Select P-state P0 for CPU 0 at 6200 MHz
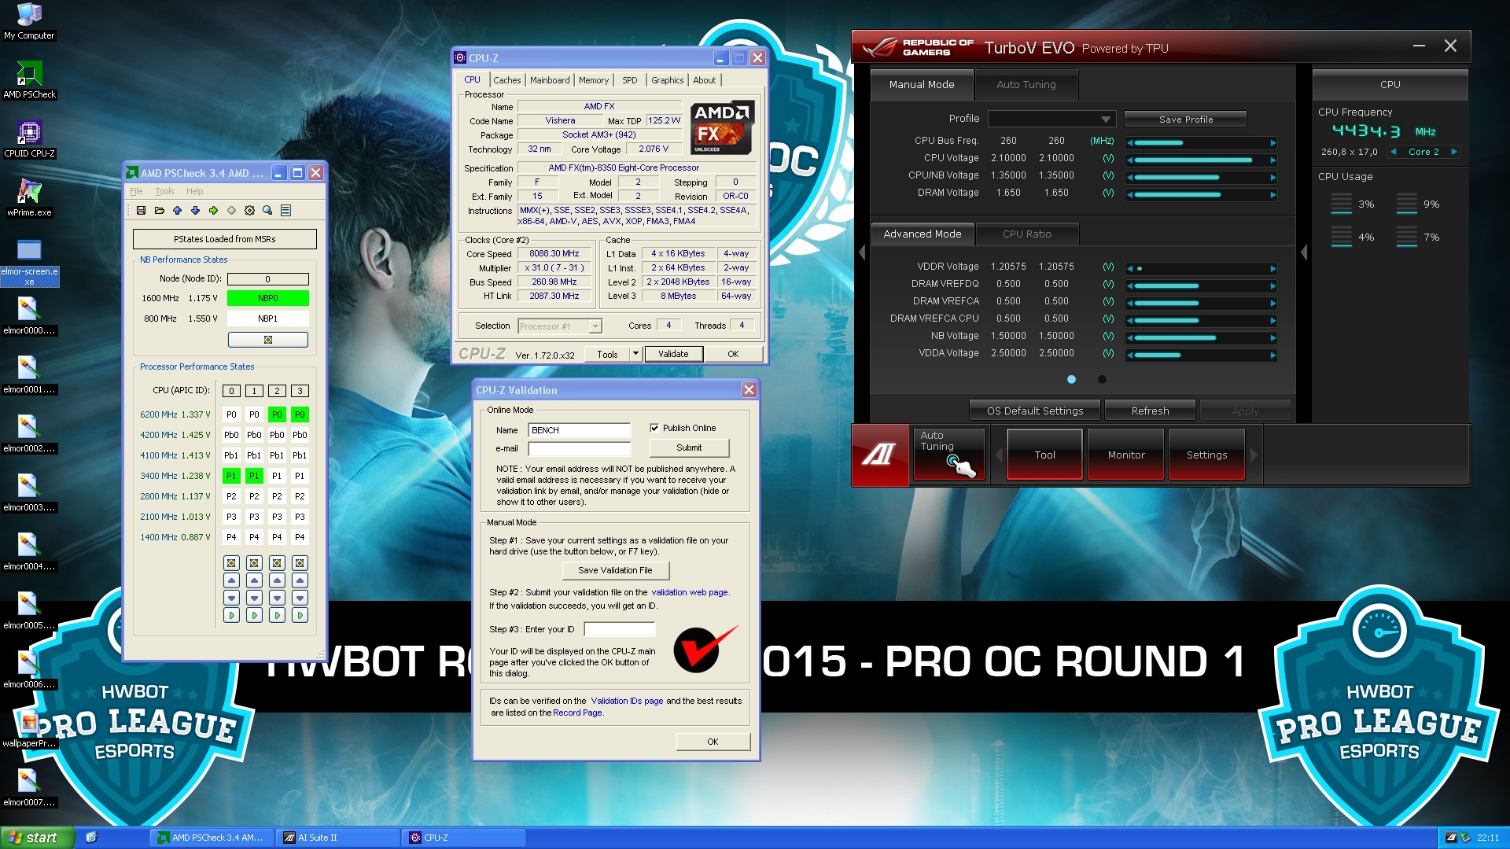1510x849 pixels. point(231,414)
